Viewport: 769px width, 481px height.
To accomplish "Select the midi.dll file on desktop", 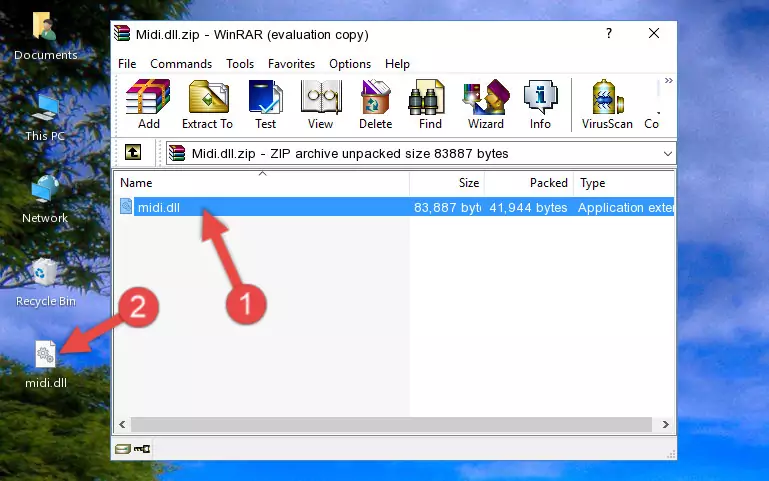I will pyautogui.click(x=46, y=365).
